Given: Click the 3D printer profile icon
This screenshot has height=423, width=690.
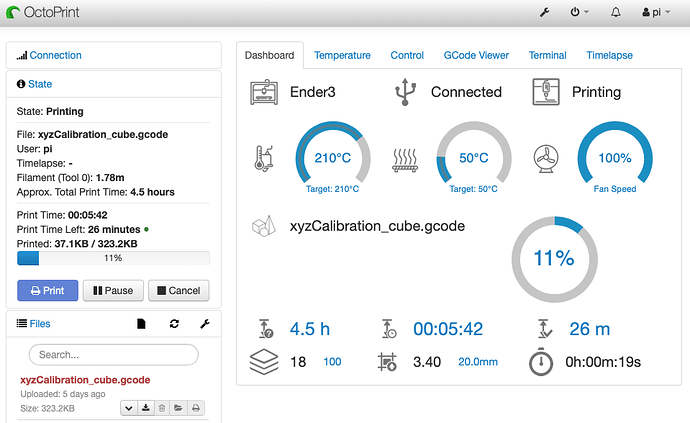Looking at the screenshot, I should pos(264,92).
